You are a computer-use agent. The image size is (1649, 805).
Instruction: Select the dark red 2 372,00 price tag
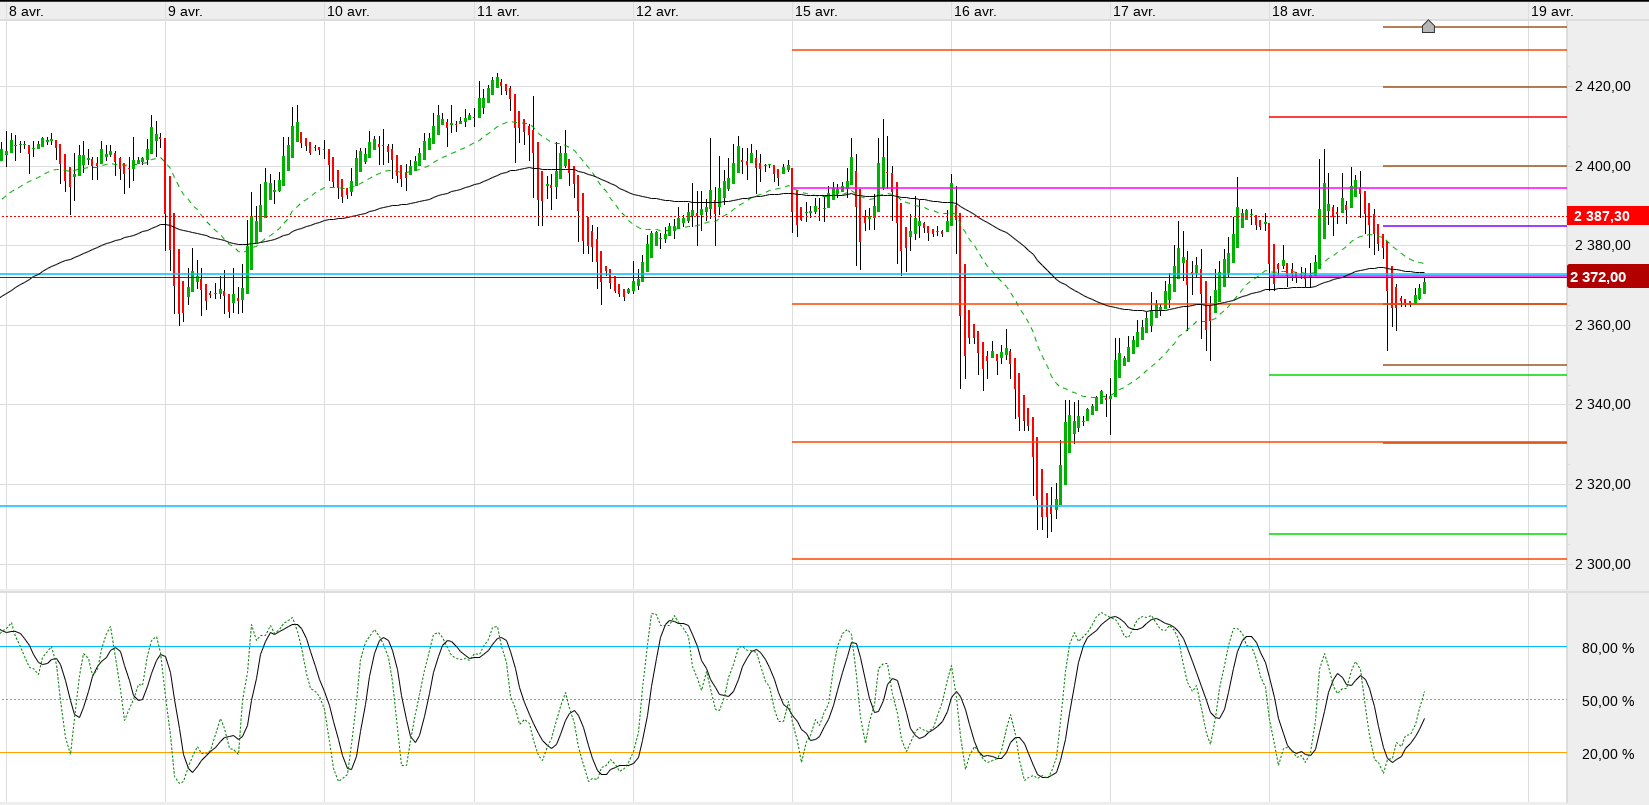pos(1607,277)
